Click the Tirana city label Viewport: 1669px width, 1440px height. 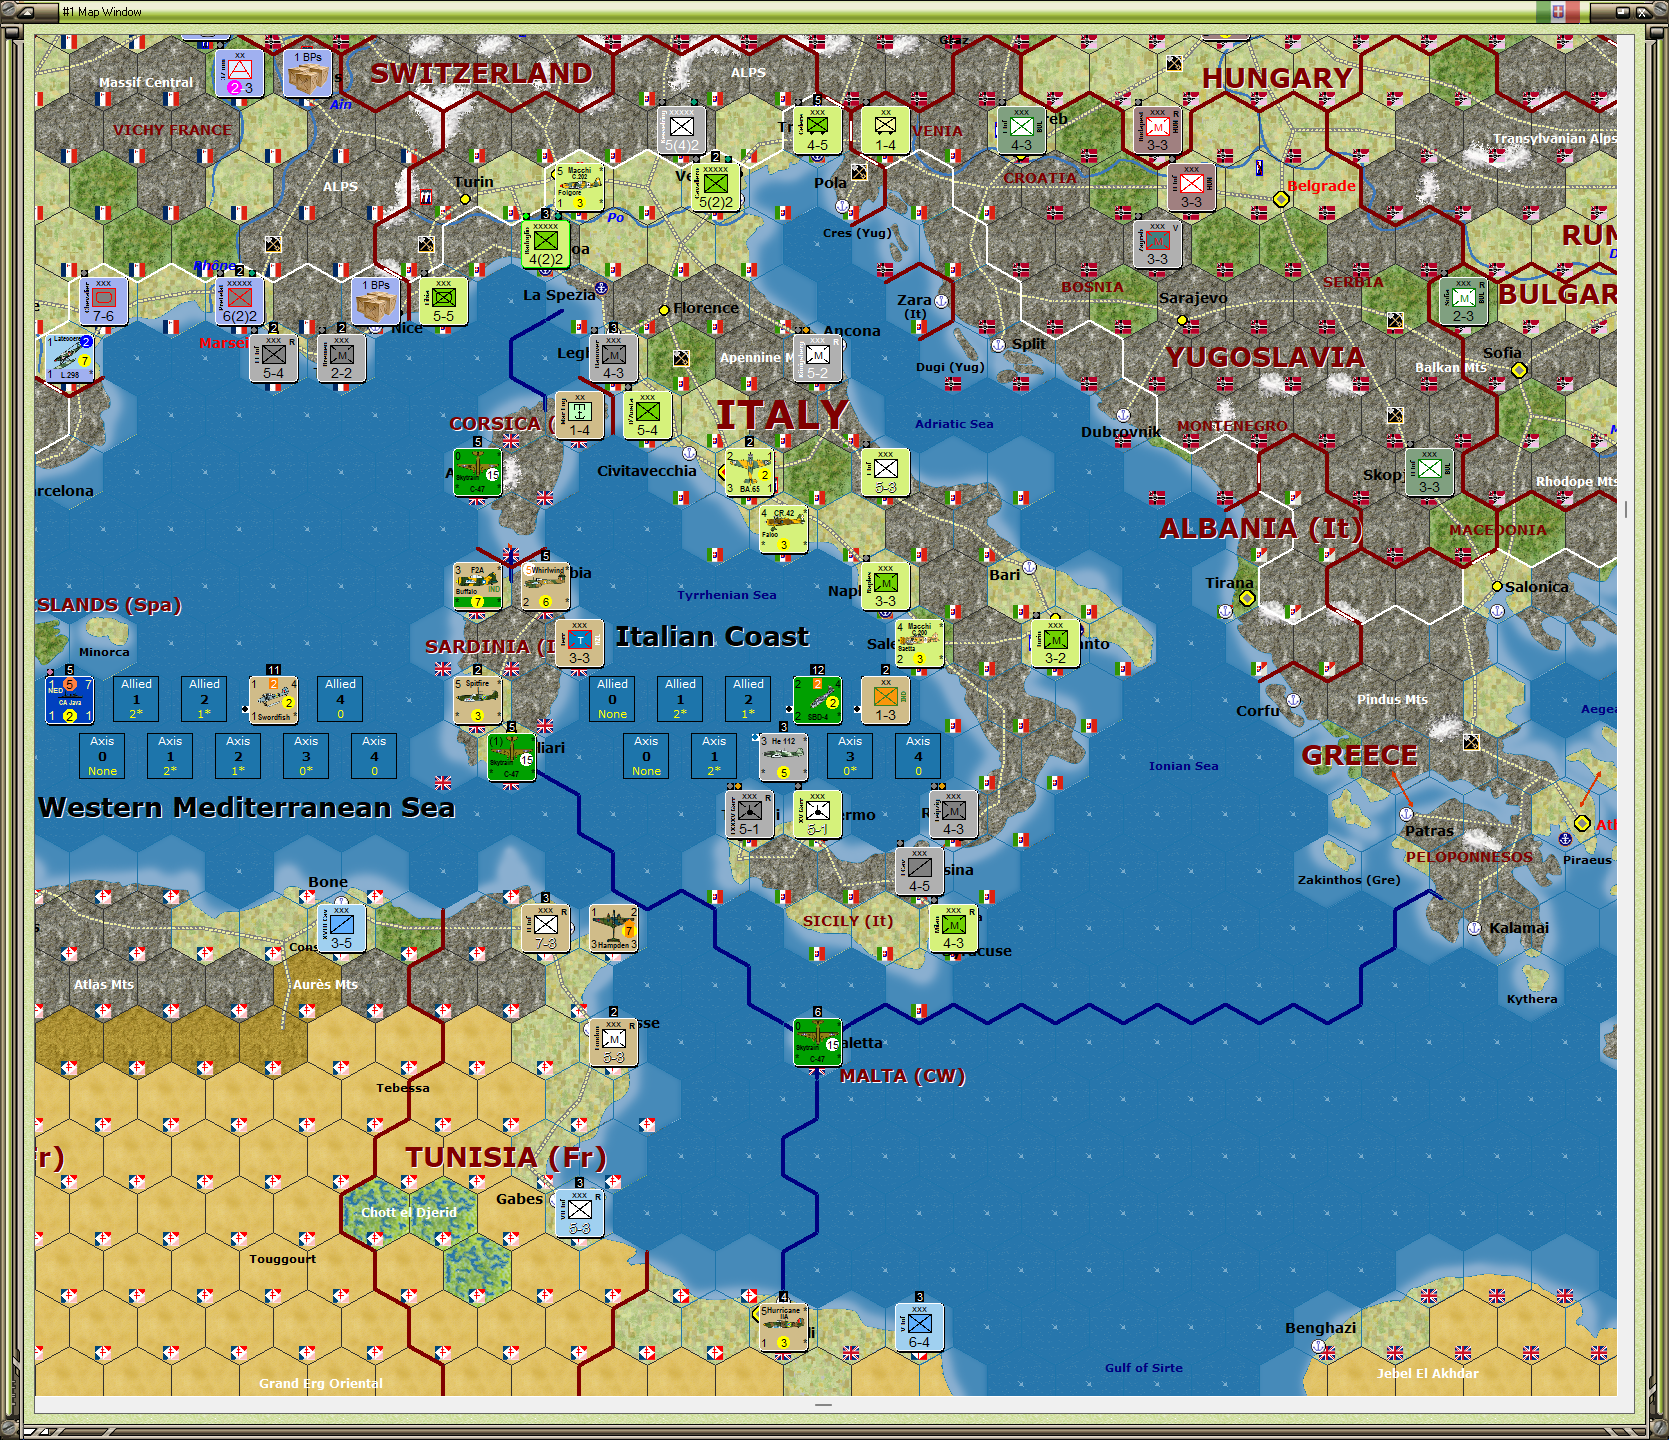pos(1229,583)
